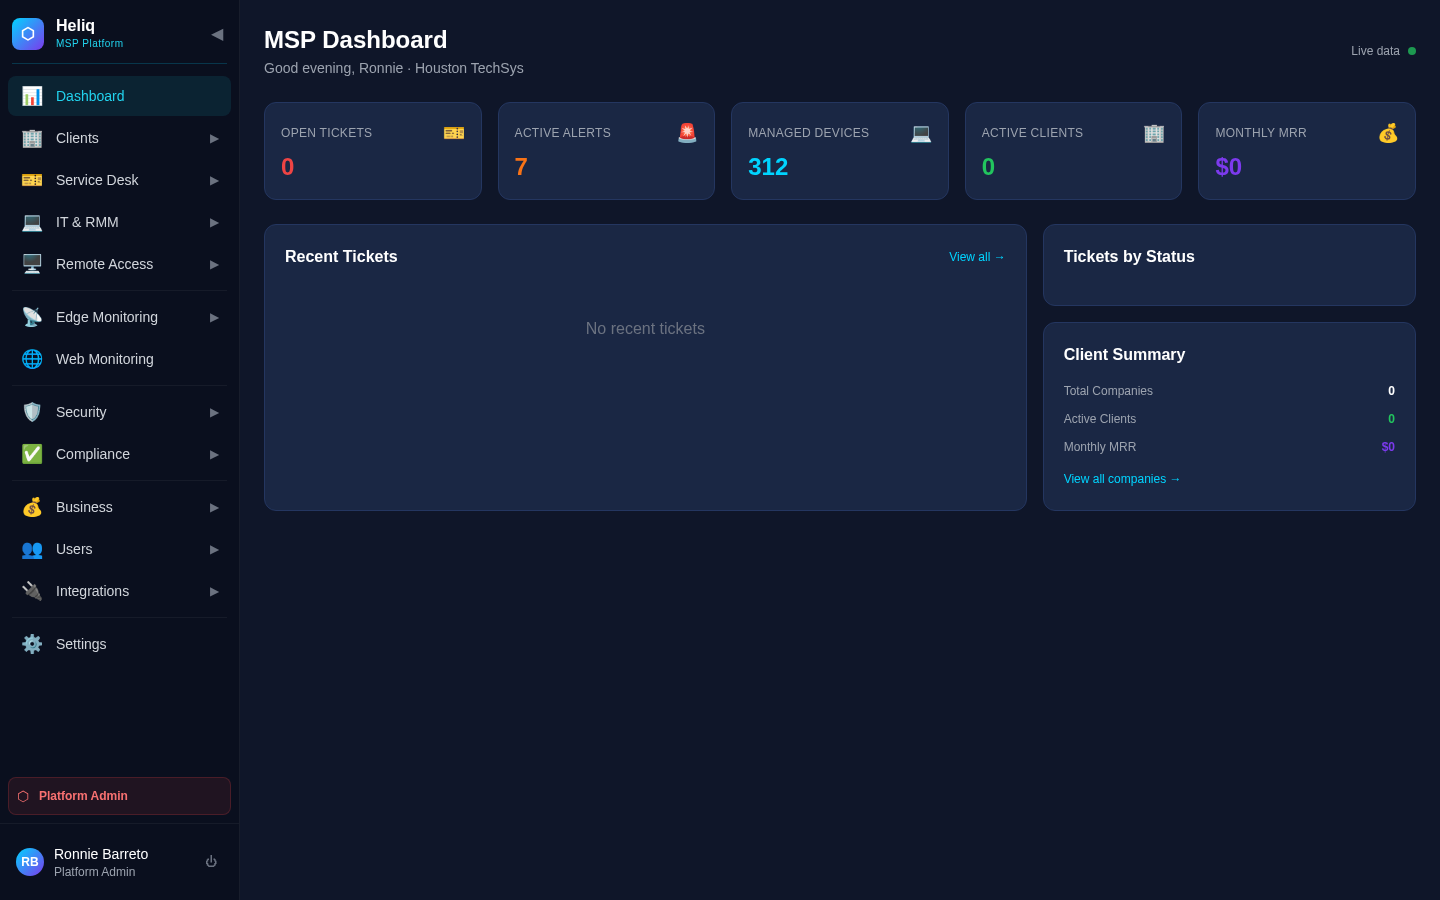The image size is (1440, 900).
Task: Open Remote Access via its monitor icon
Action: pos(32,264)
